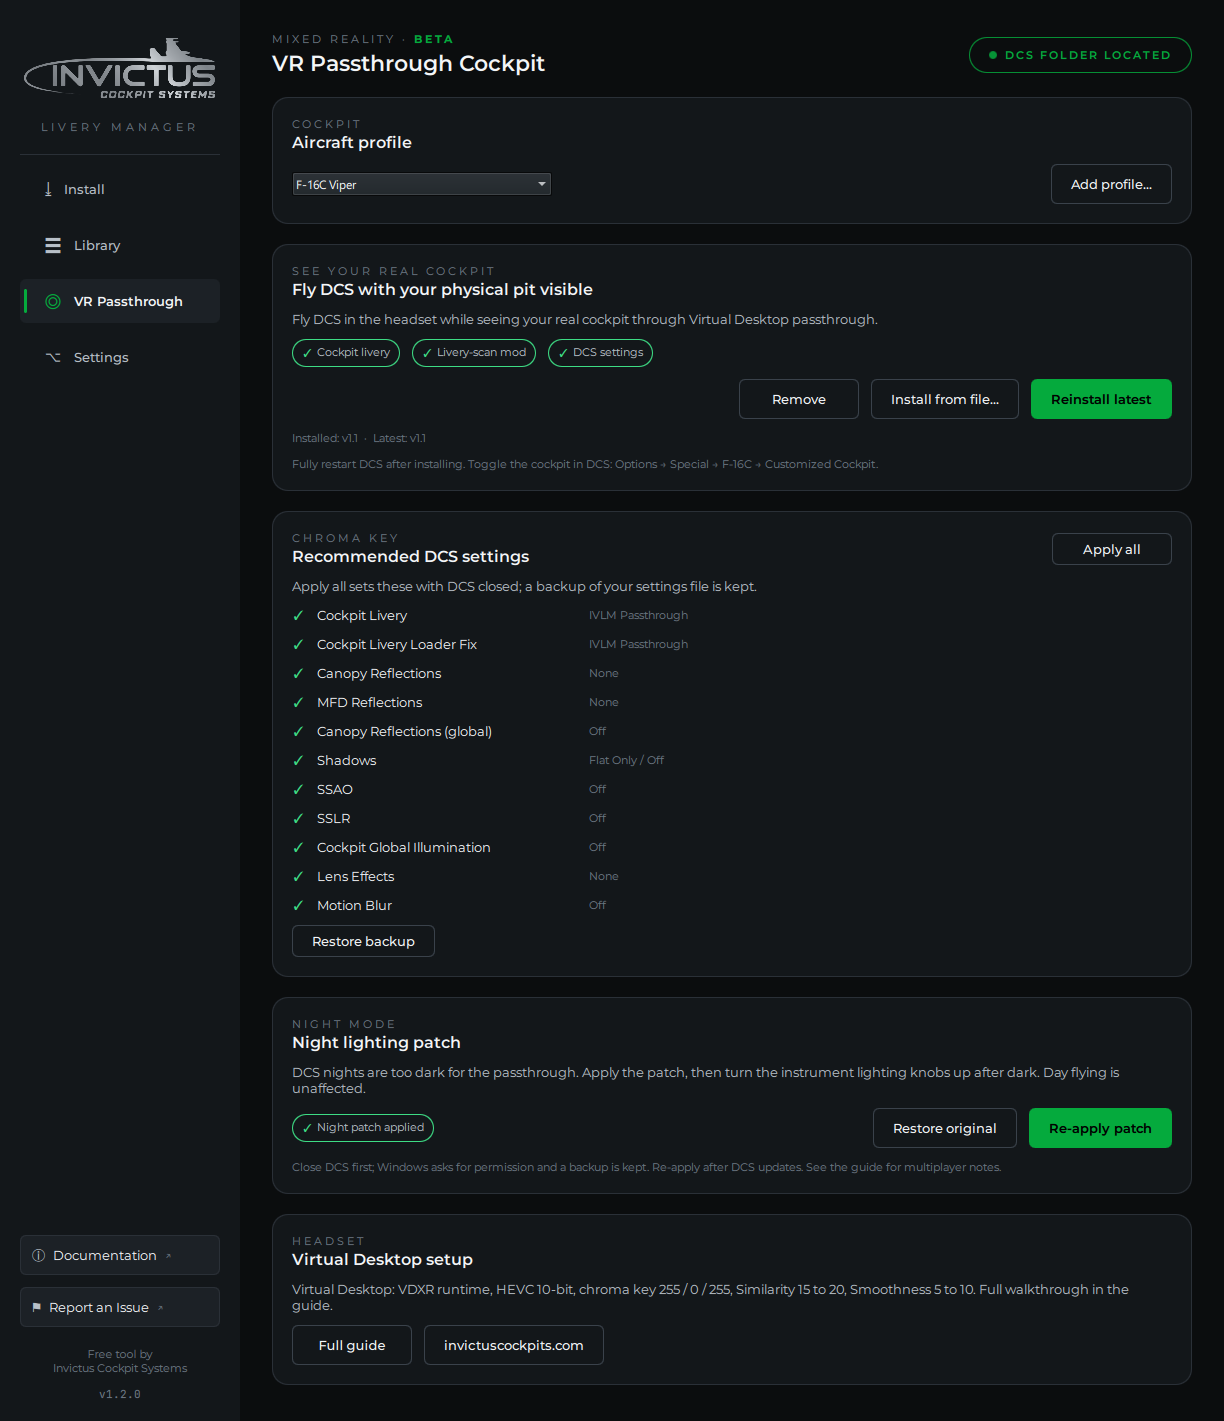The image size is (1224, 1421).
Task: Click checkmark beside Motion Blur
Action: pos(298,906)
